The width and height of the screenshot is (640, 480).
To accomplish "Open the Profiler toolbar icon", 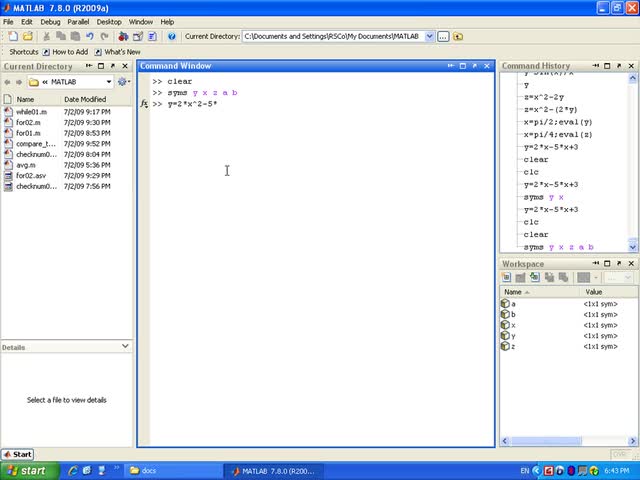I will [152, 36].
